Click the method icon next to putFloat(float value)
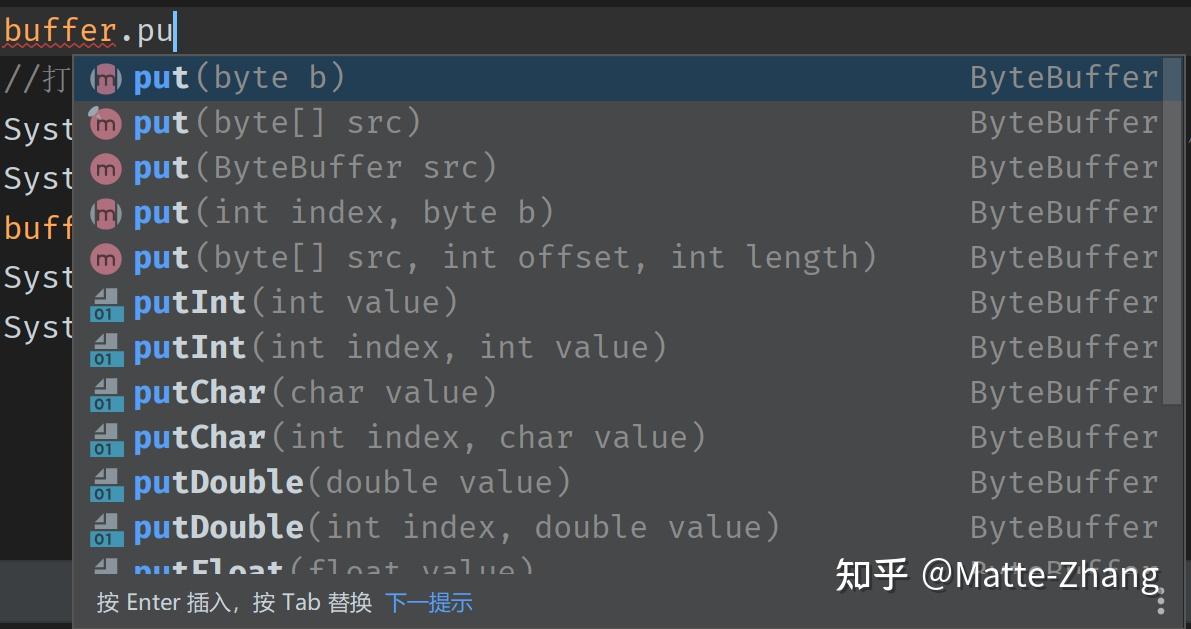The width and height of the screenshot is (1191, 629). tap(105, 568)
